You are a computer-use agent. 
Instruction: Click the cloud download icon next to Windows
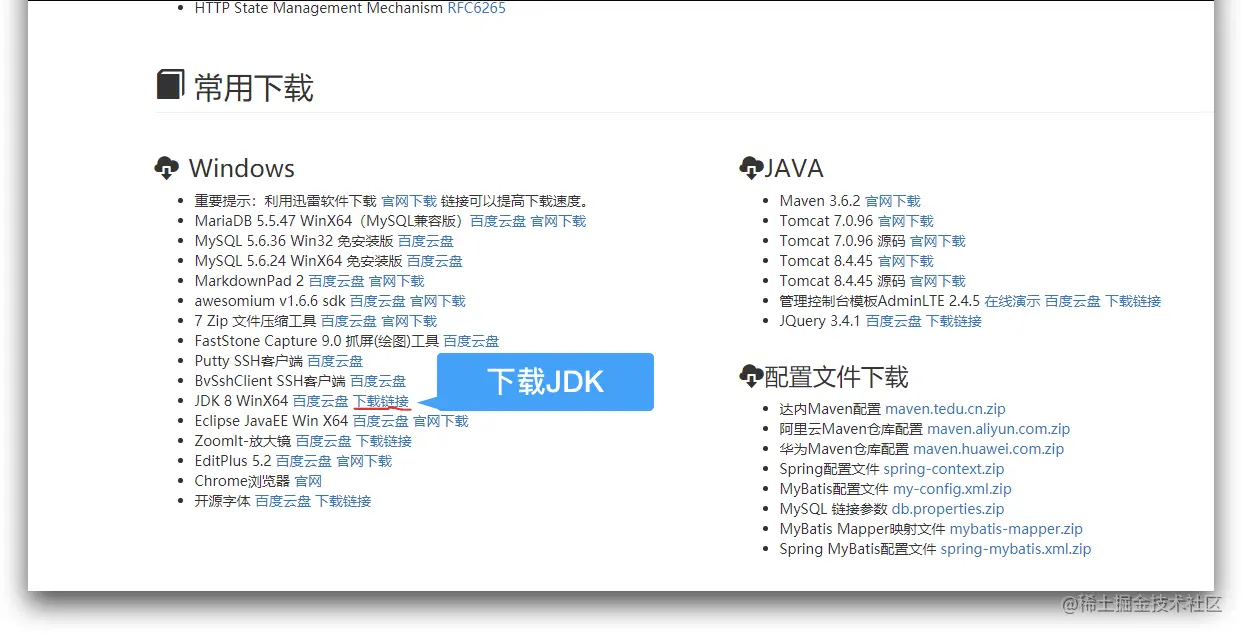166,168
